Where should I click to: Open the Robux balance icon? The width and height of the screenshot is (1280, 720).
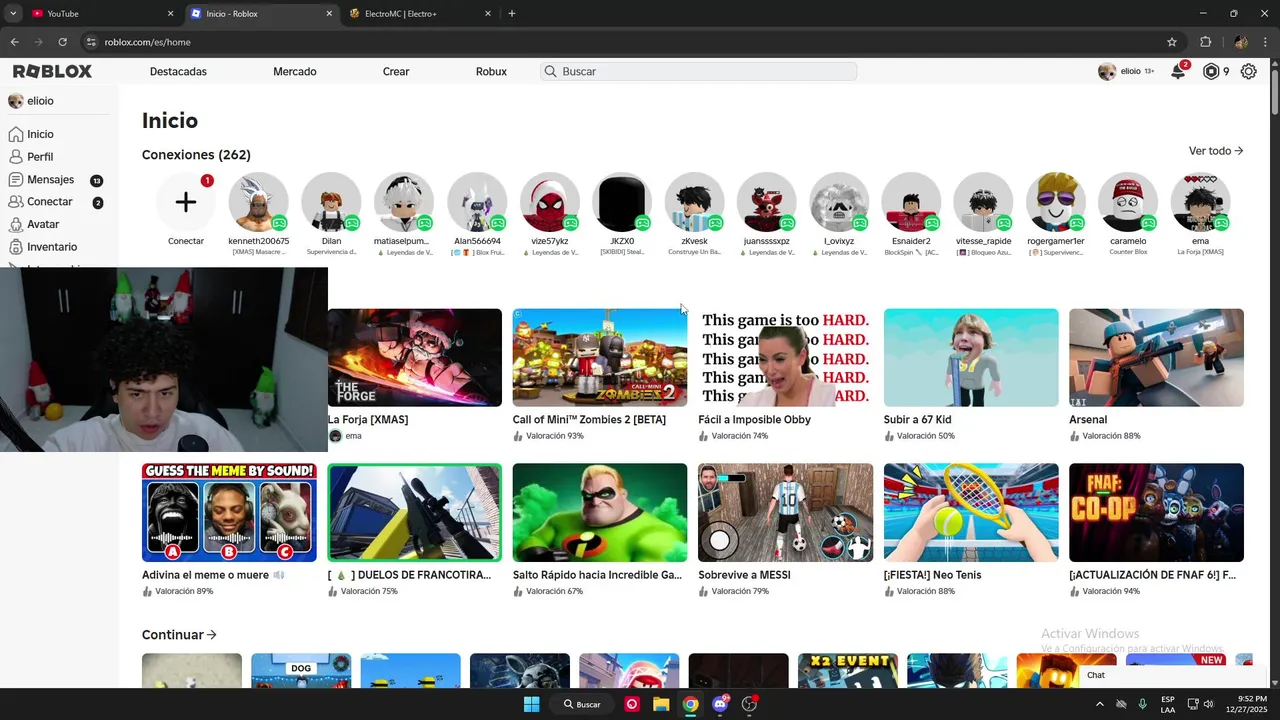coord(1211,71)
